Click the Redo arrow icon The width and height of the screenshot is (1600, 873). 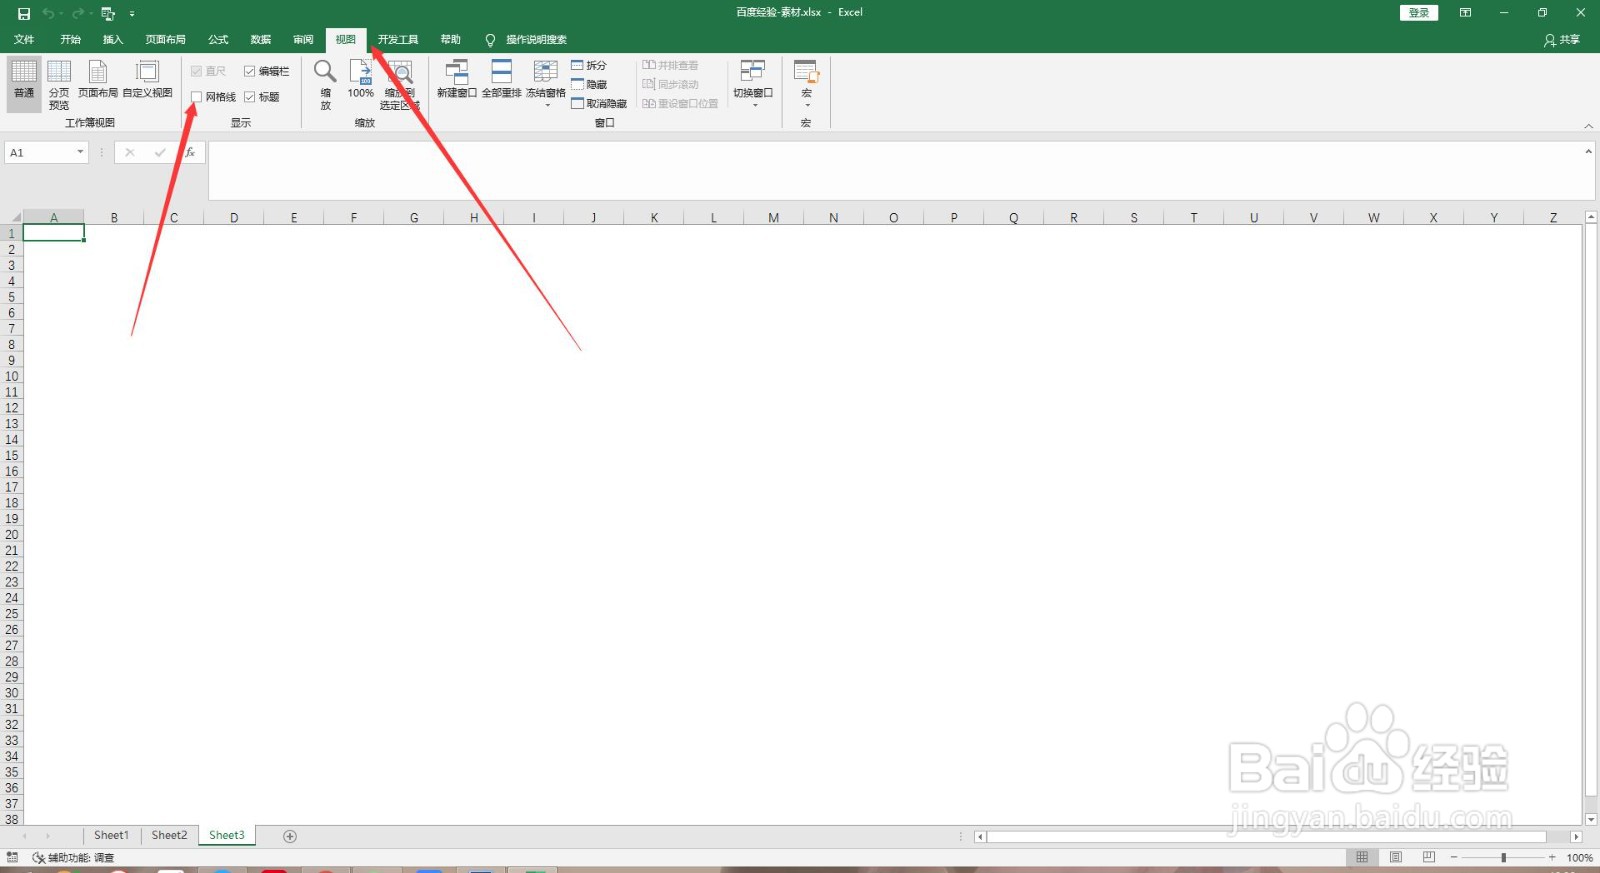click(77, 14)
